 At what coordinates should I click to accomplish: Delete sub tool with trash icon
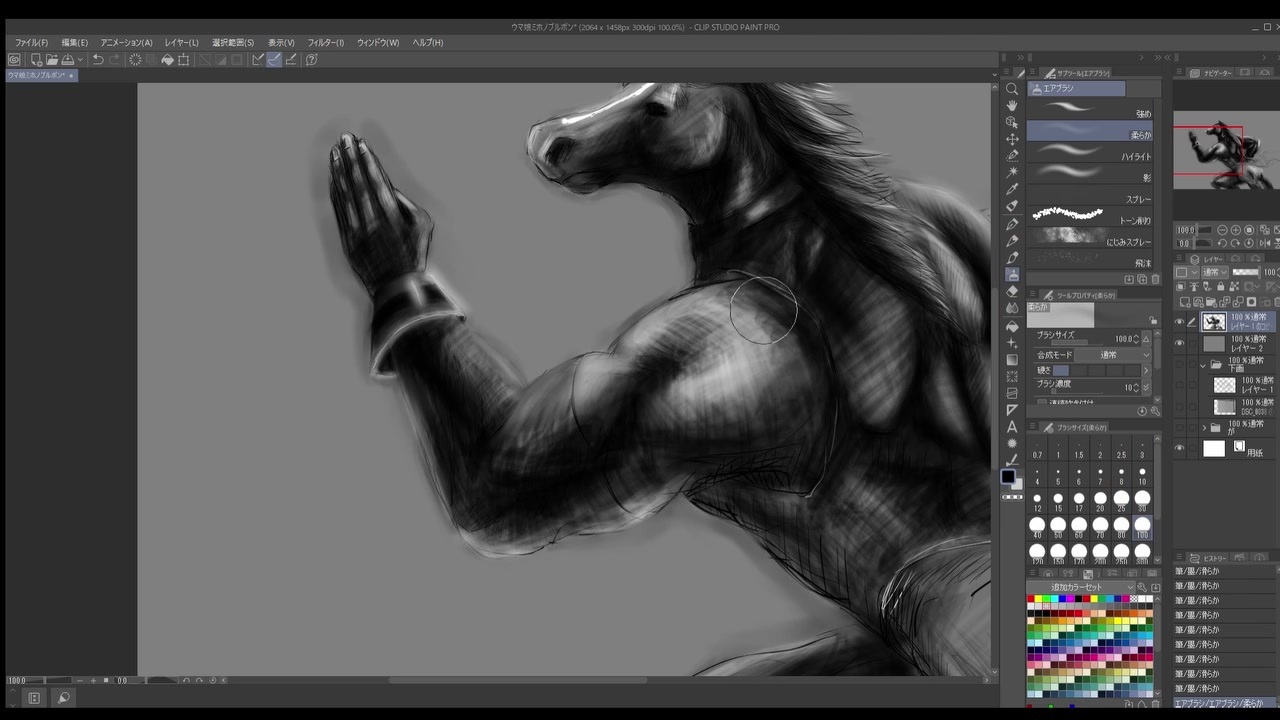point(1155,280)
